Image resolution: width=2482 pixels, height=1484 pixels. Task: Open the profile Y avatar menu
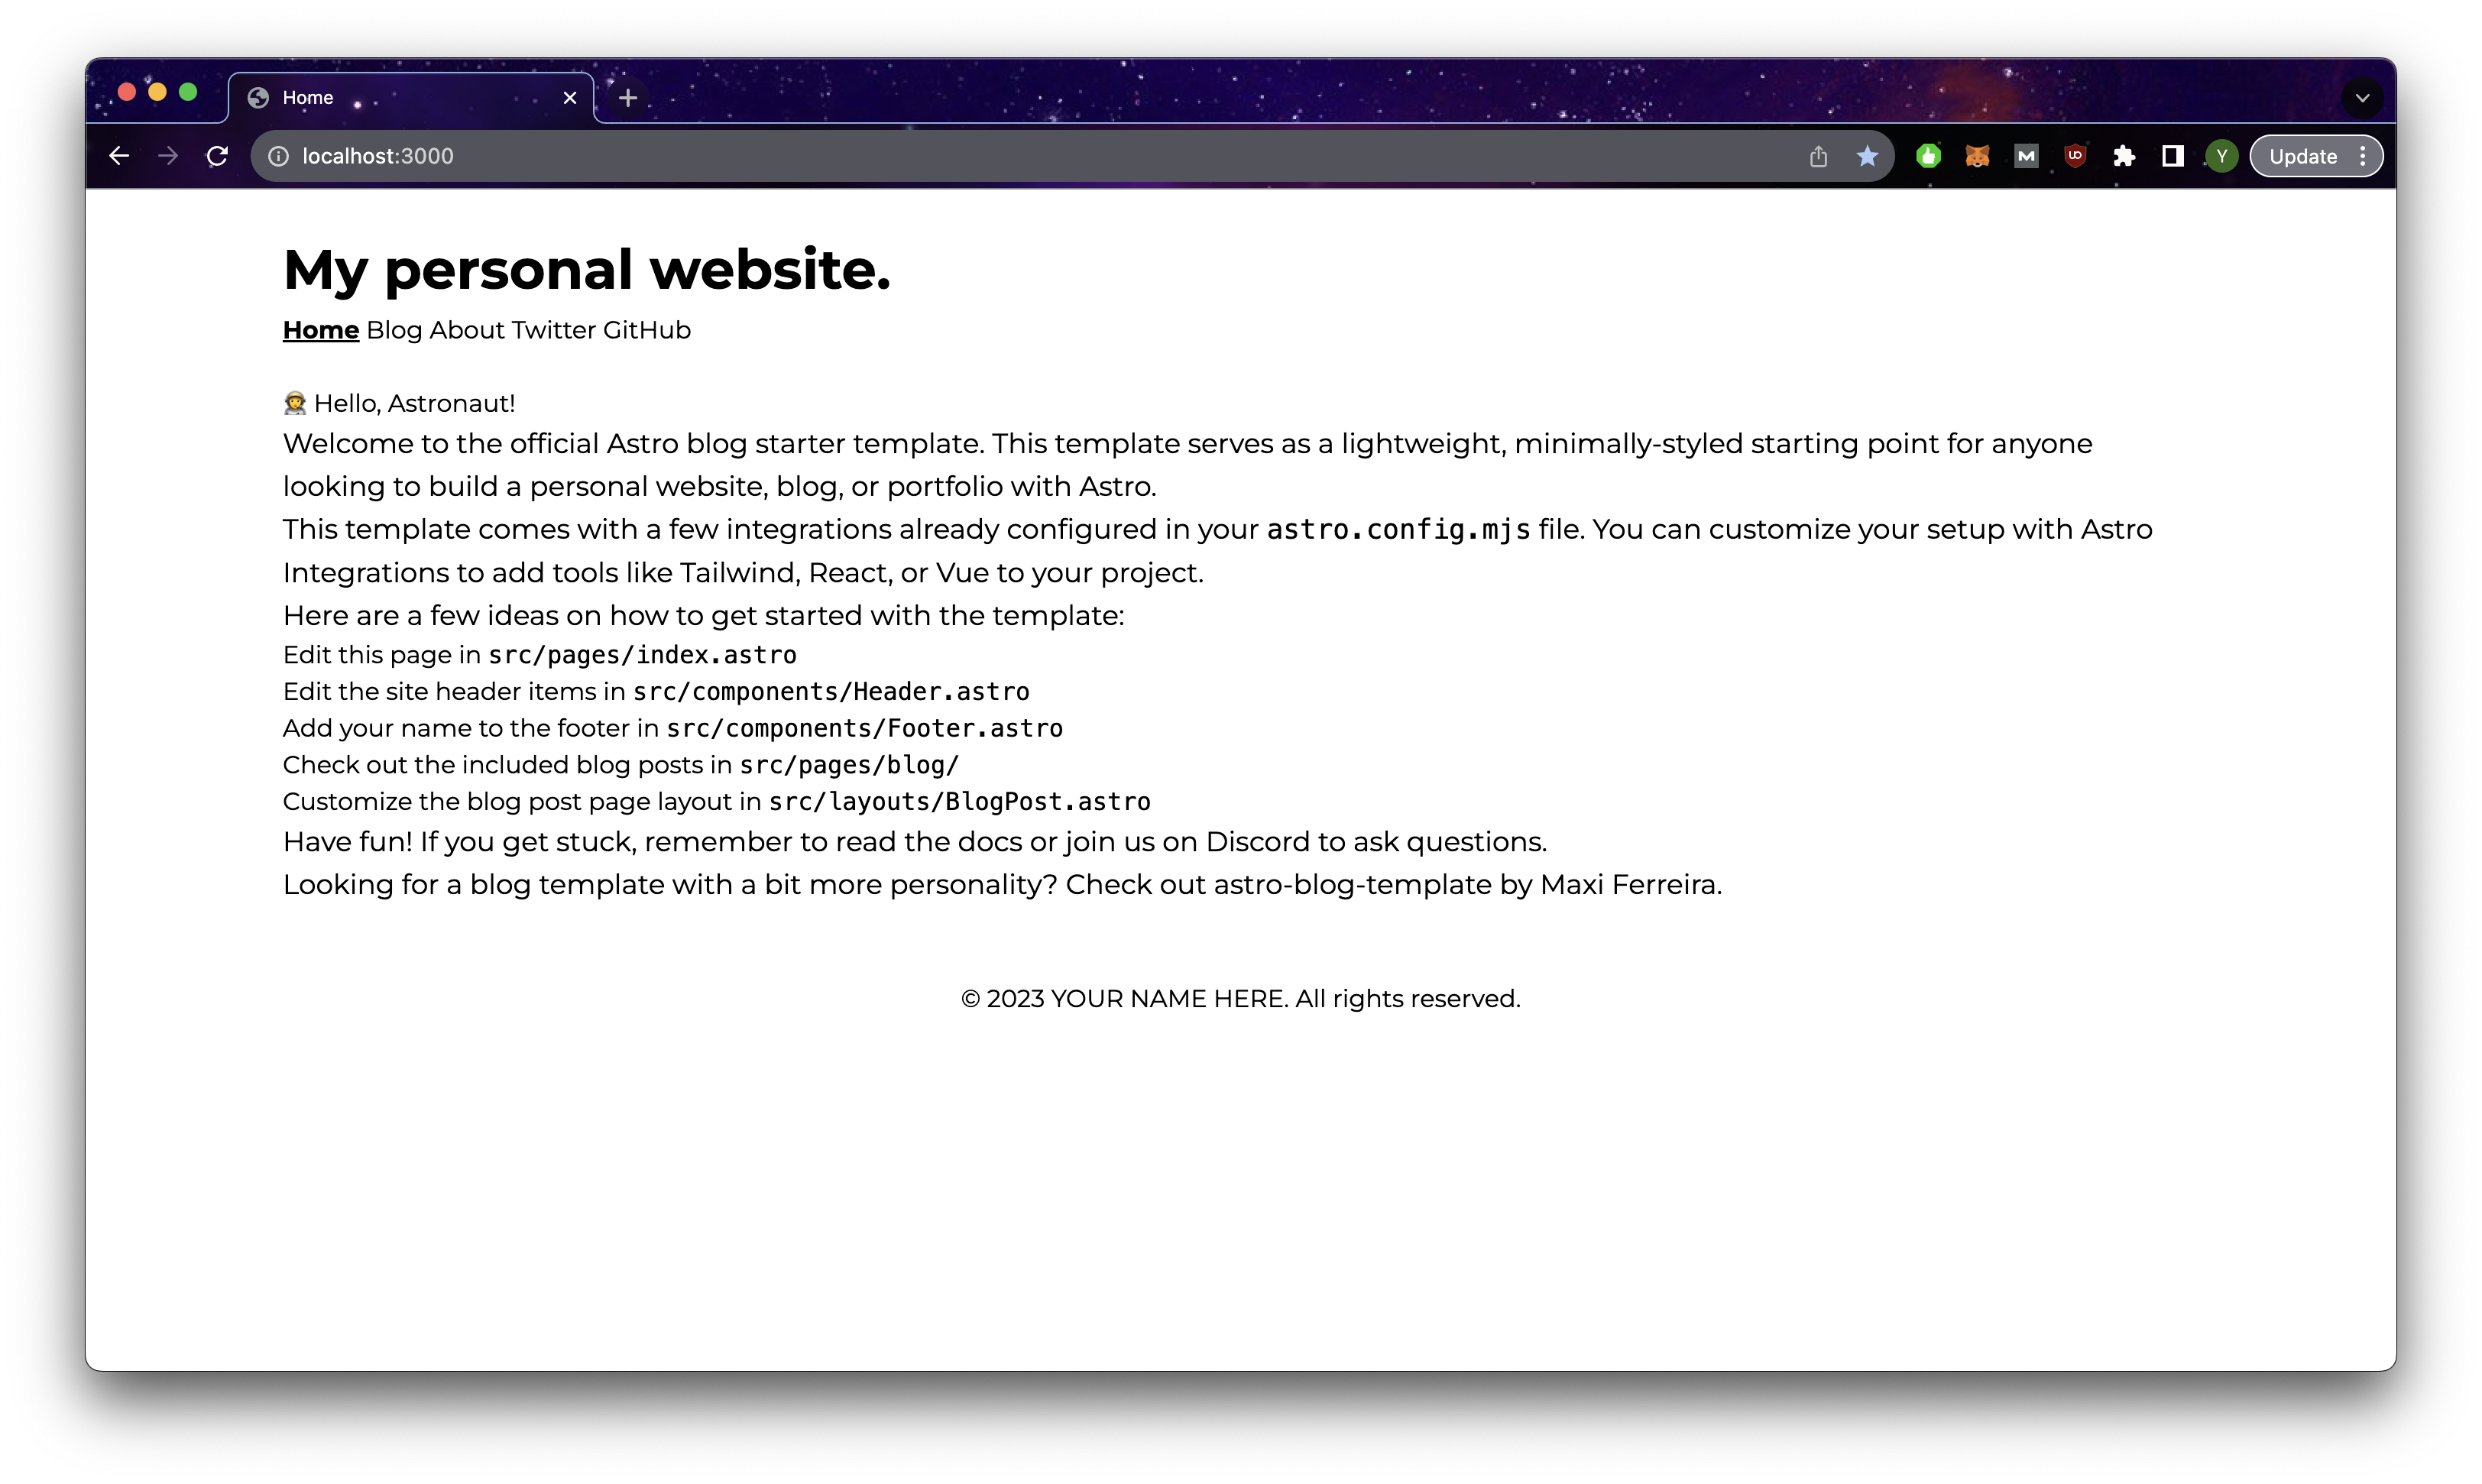(x=2221, y=156)
